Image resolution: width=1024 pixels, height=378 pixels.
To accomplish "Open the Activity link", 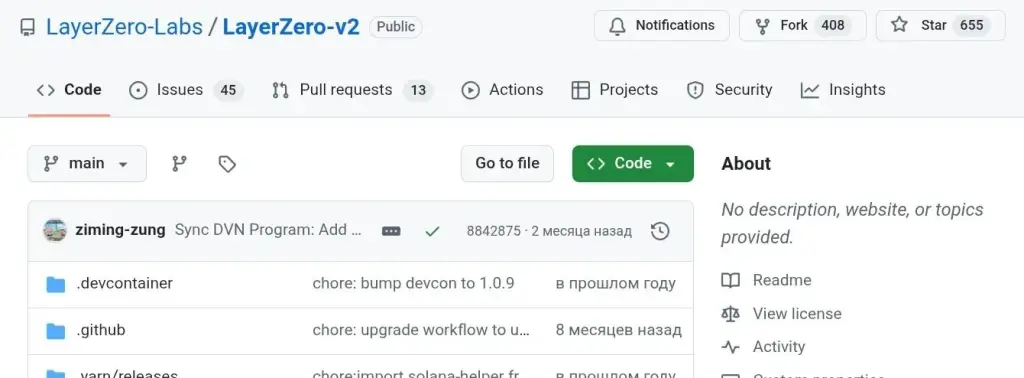I will pyautogui.click(x=778, y=347).
